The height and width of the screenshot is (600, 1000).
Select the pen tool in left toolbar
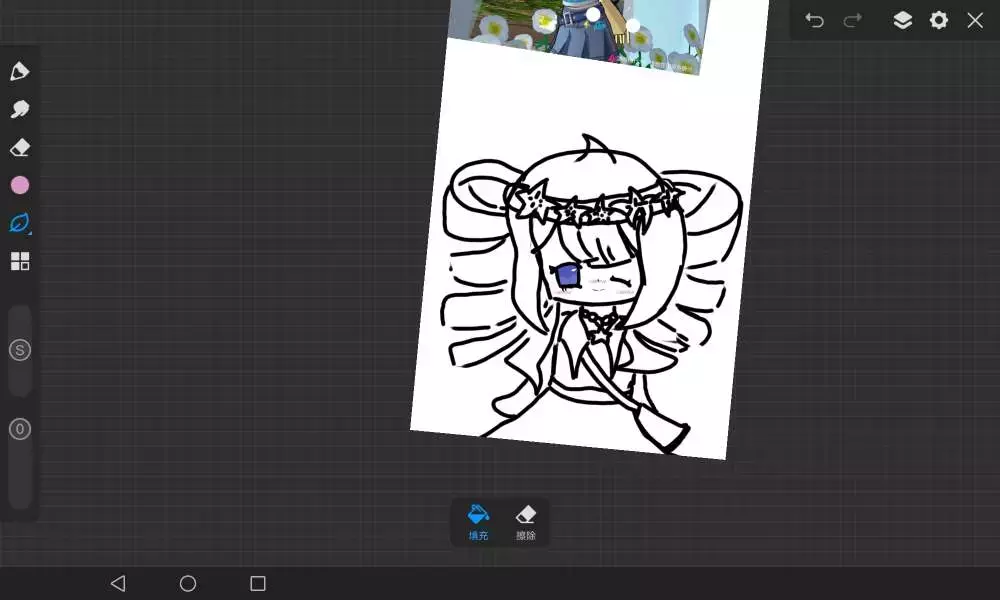click(20, 71)
